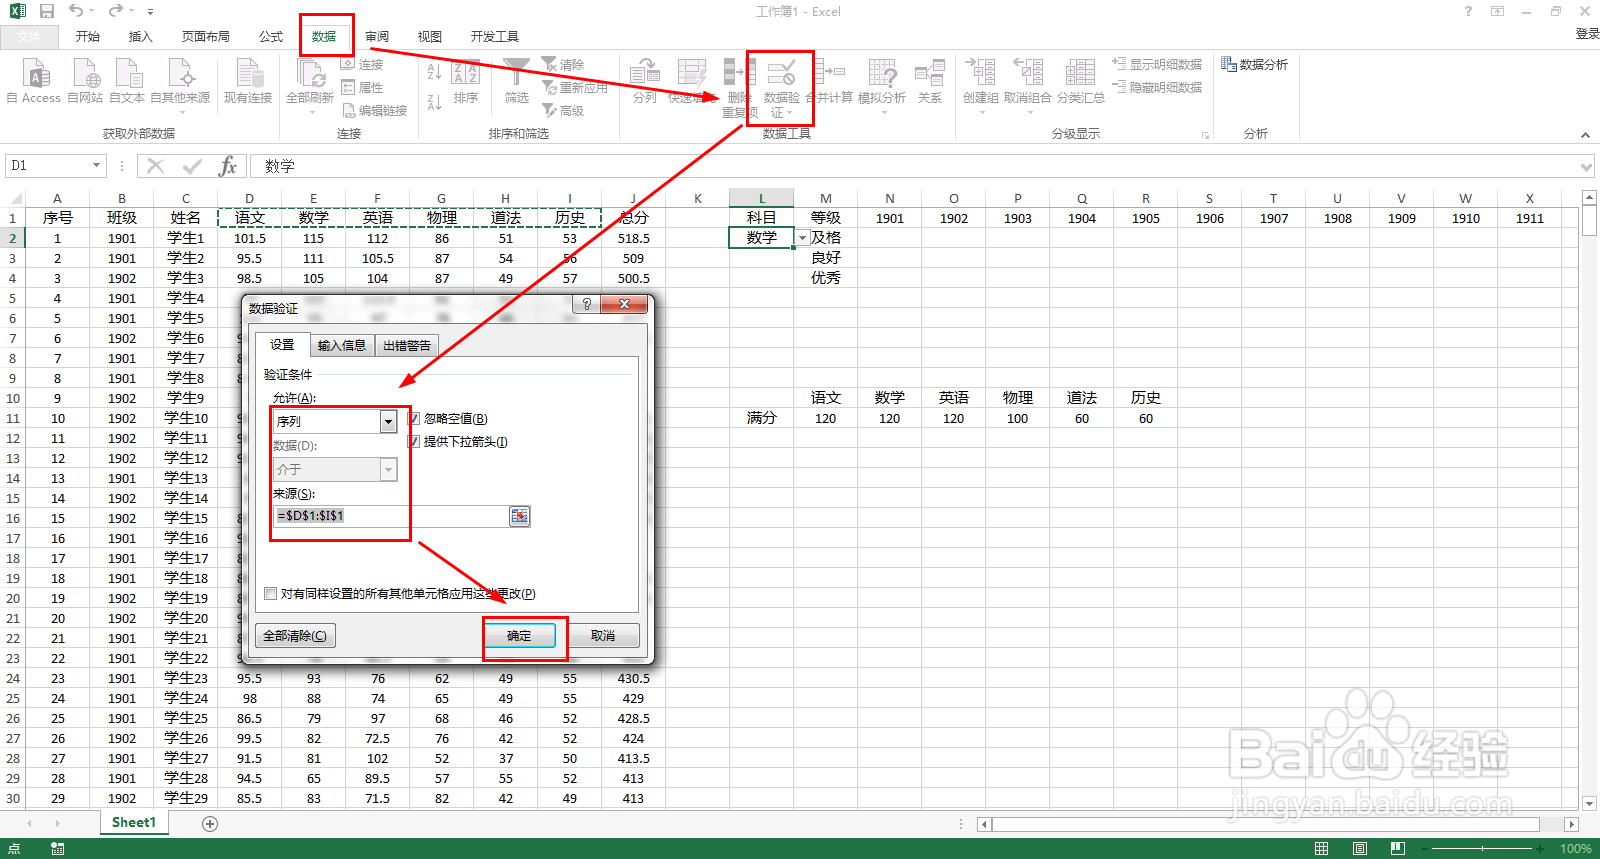
Task: Open the Name Box dropdown arrow
Action: [x=96, y=166]
